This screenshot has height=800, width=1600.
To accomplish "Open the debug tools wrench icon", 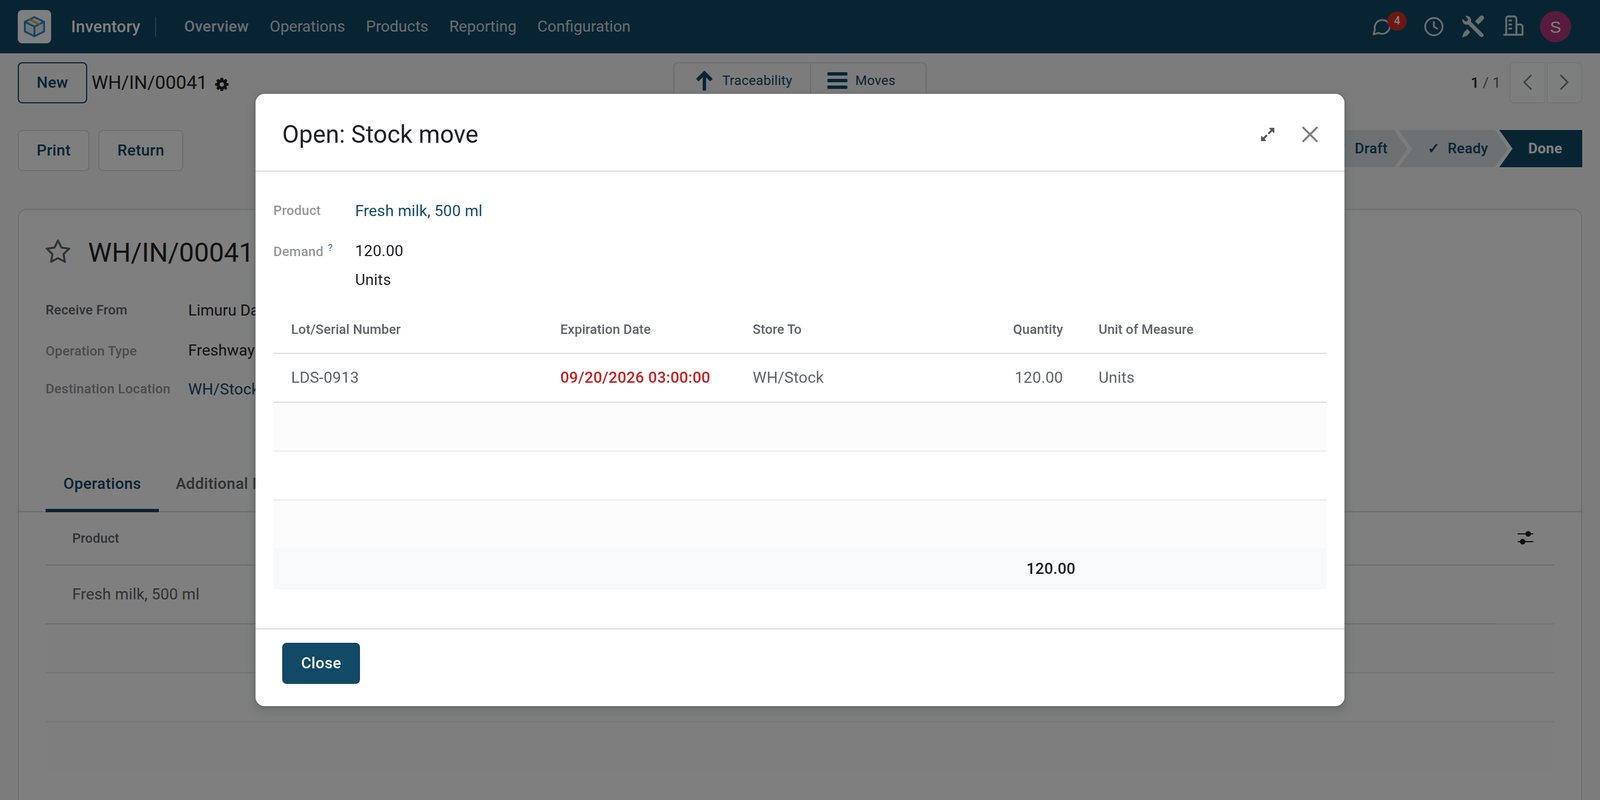I will 1473,26.
